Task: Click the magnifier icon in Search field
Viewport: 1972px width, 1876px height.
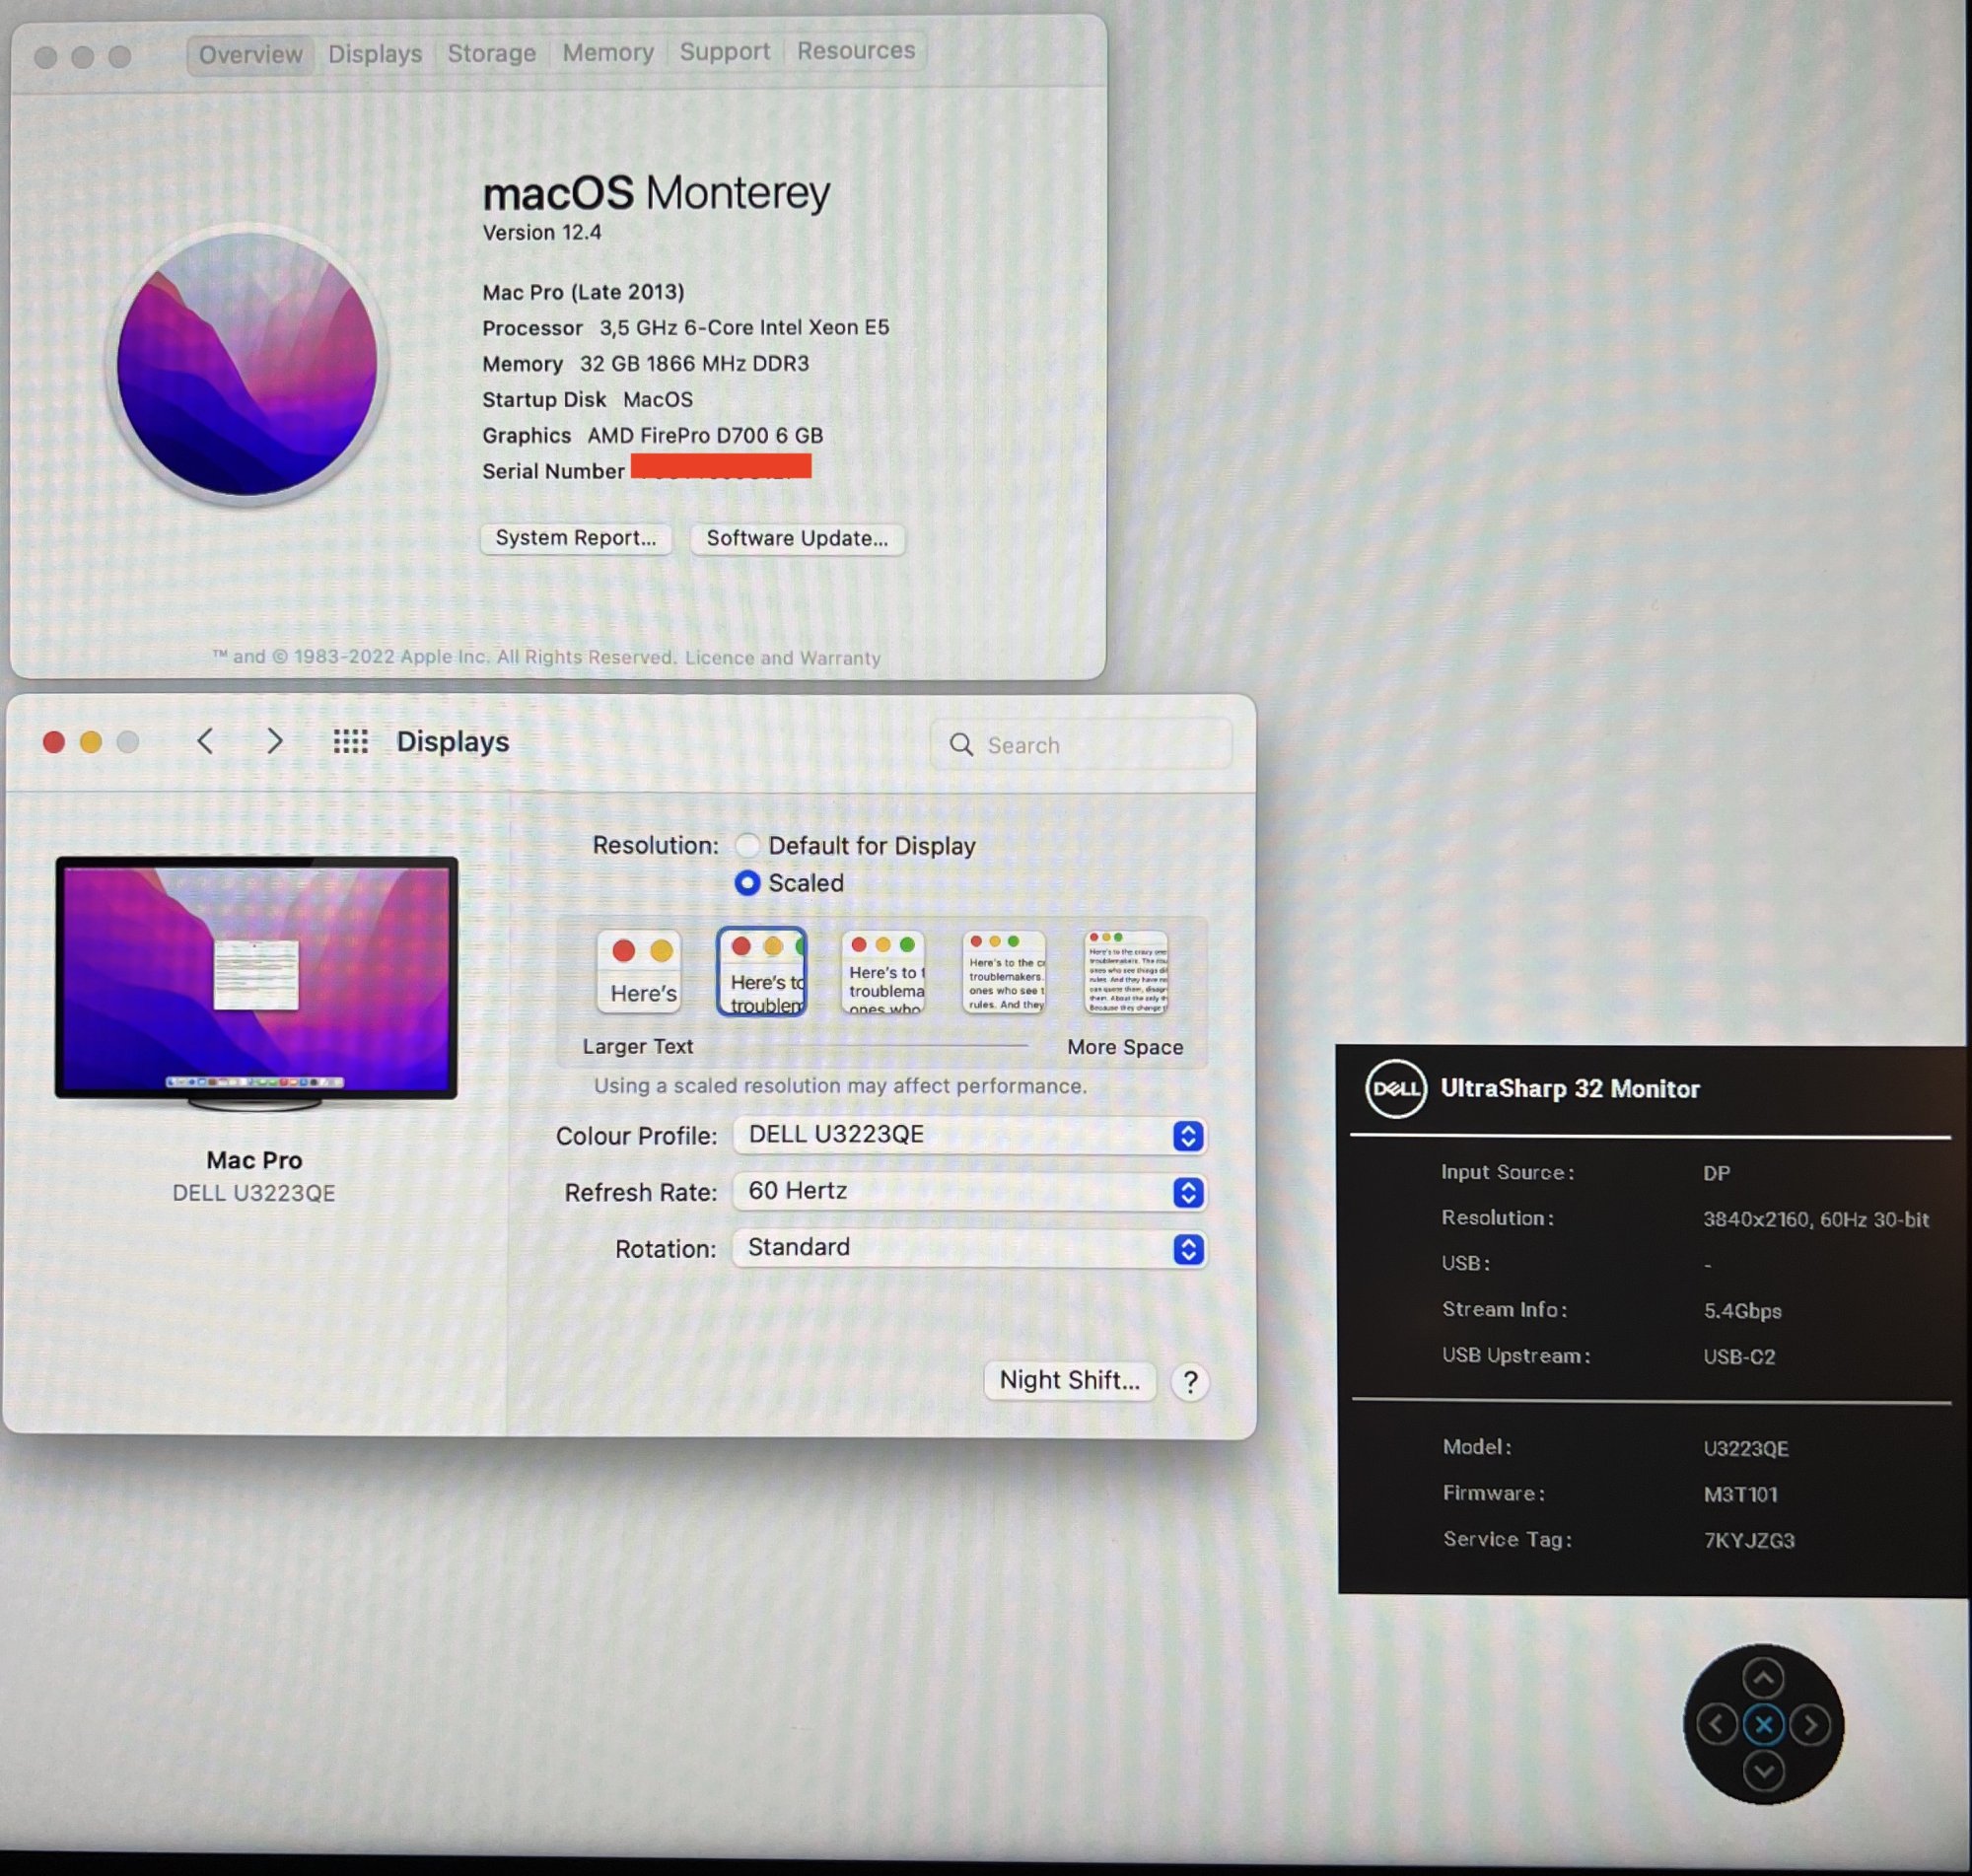Action: [x=961, y=744]
